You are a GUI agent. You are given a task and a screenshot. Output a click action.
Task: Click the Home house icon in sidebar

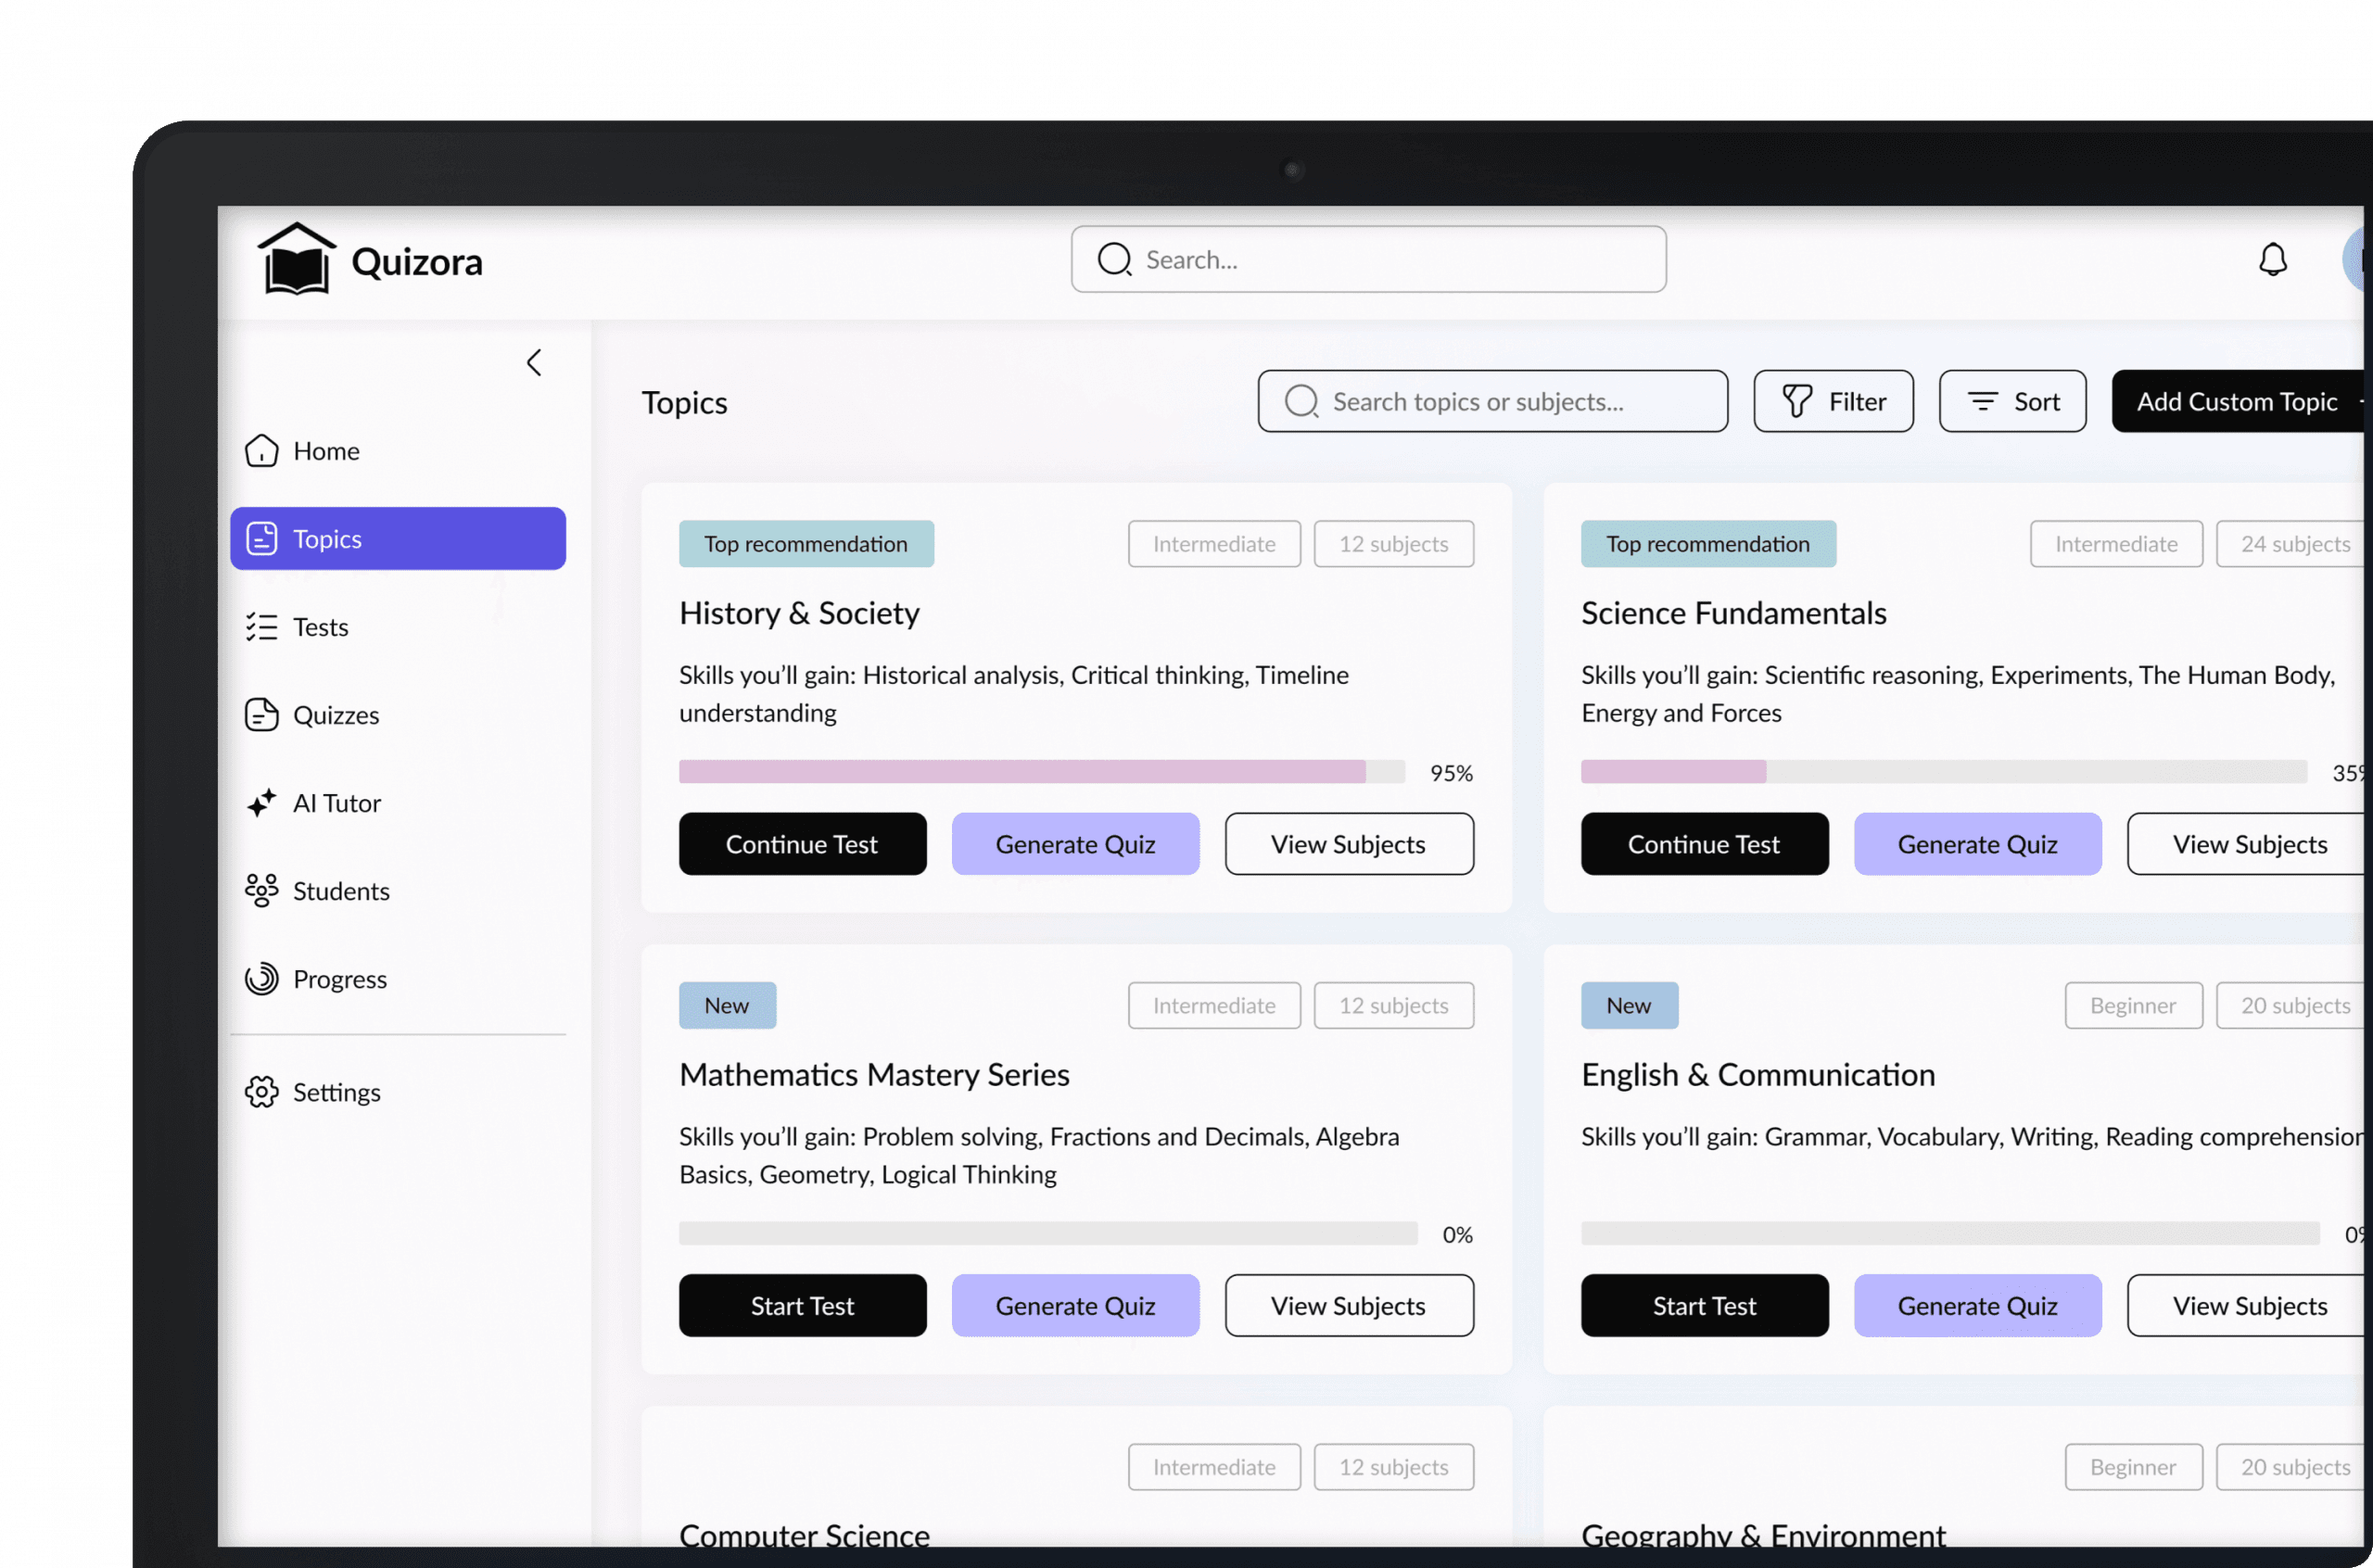tap(262, 451)
